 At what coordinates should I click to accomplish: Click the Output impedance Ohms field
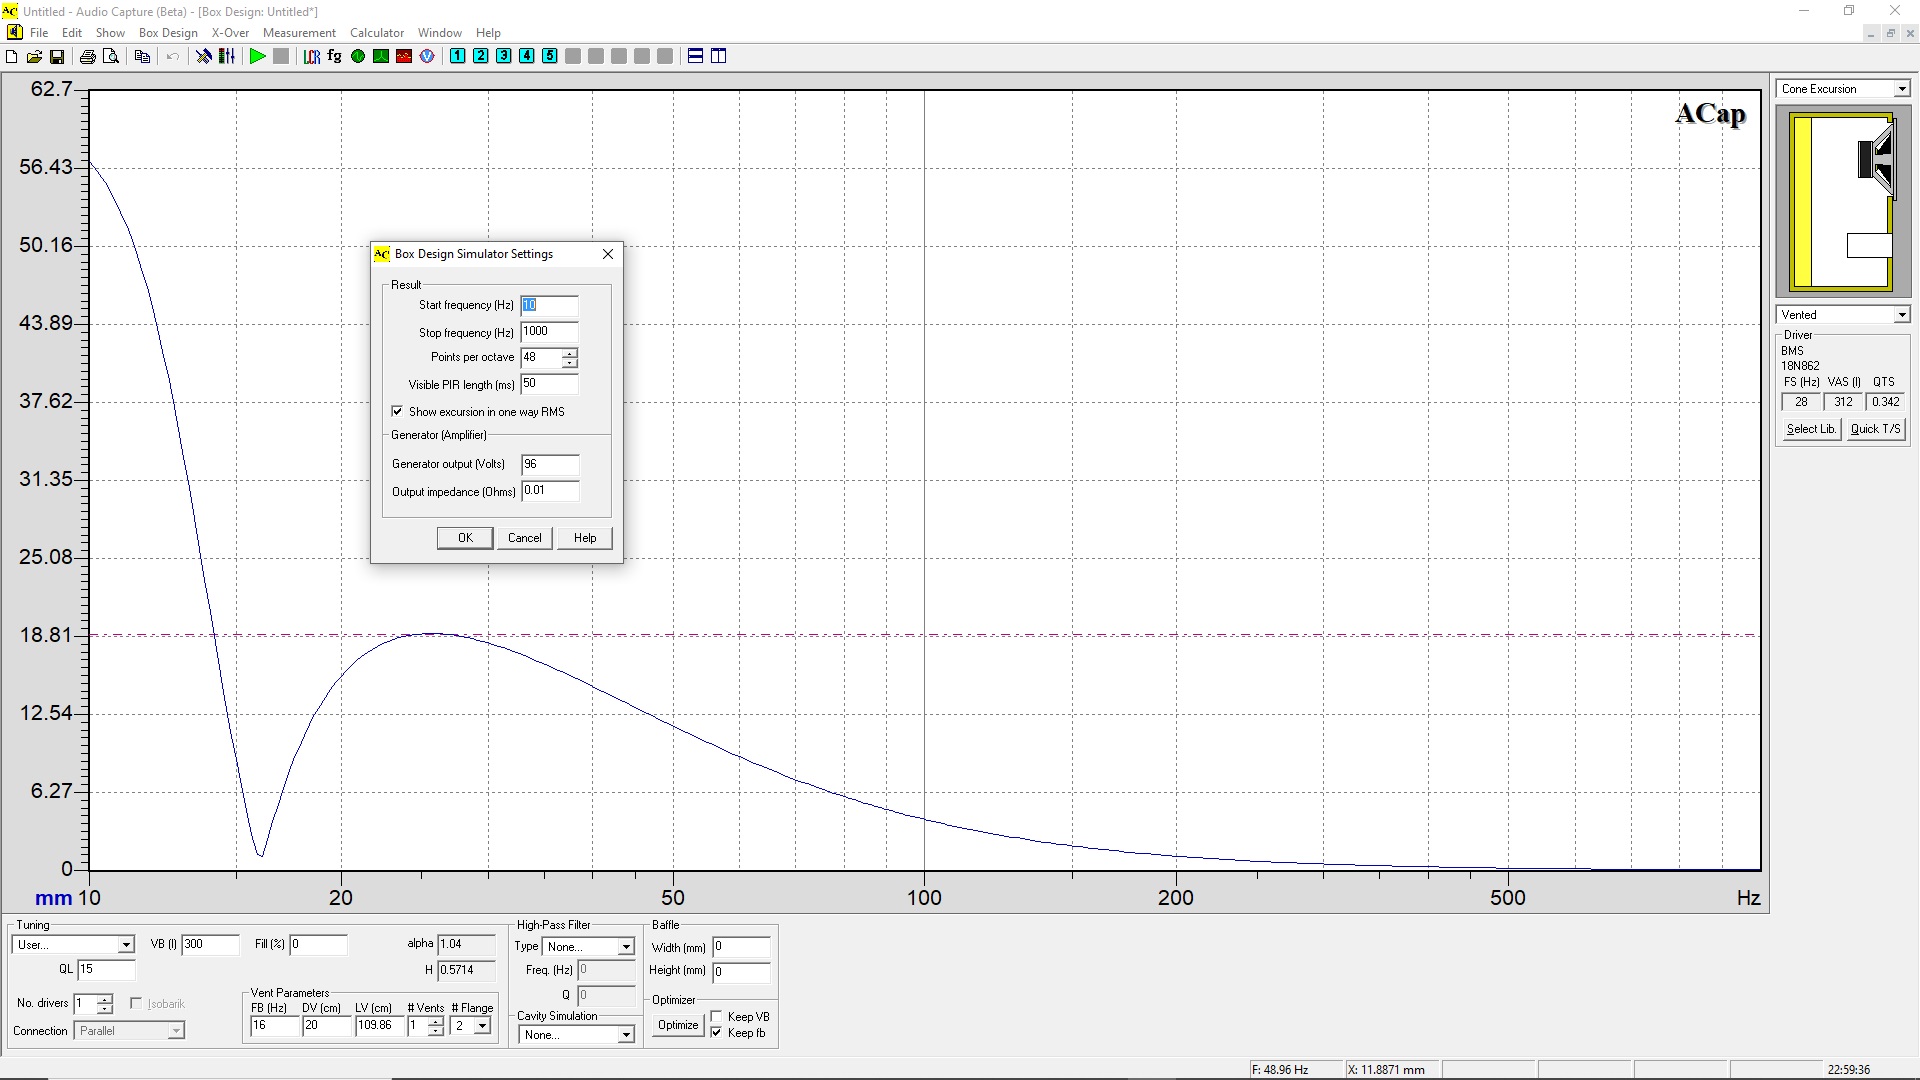point(550,491)
